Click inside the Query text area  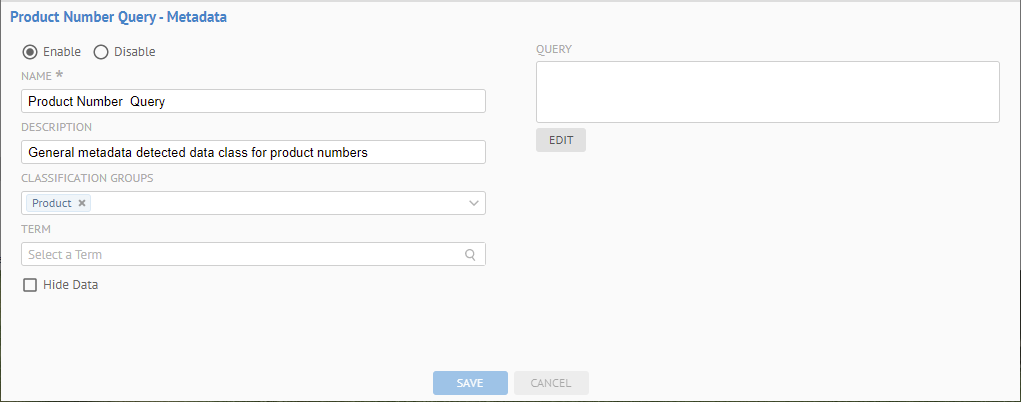click(767, 92)
